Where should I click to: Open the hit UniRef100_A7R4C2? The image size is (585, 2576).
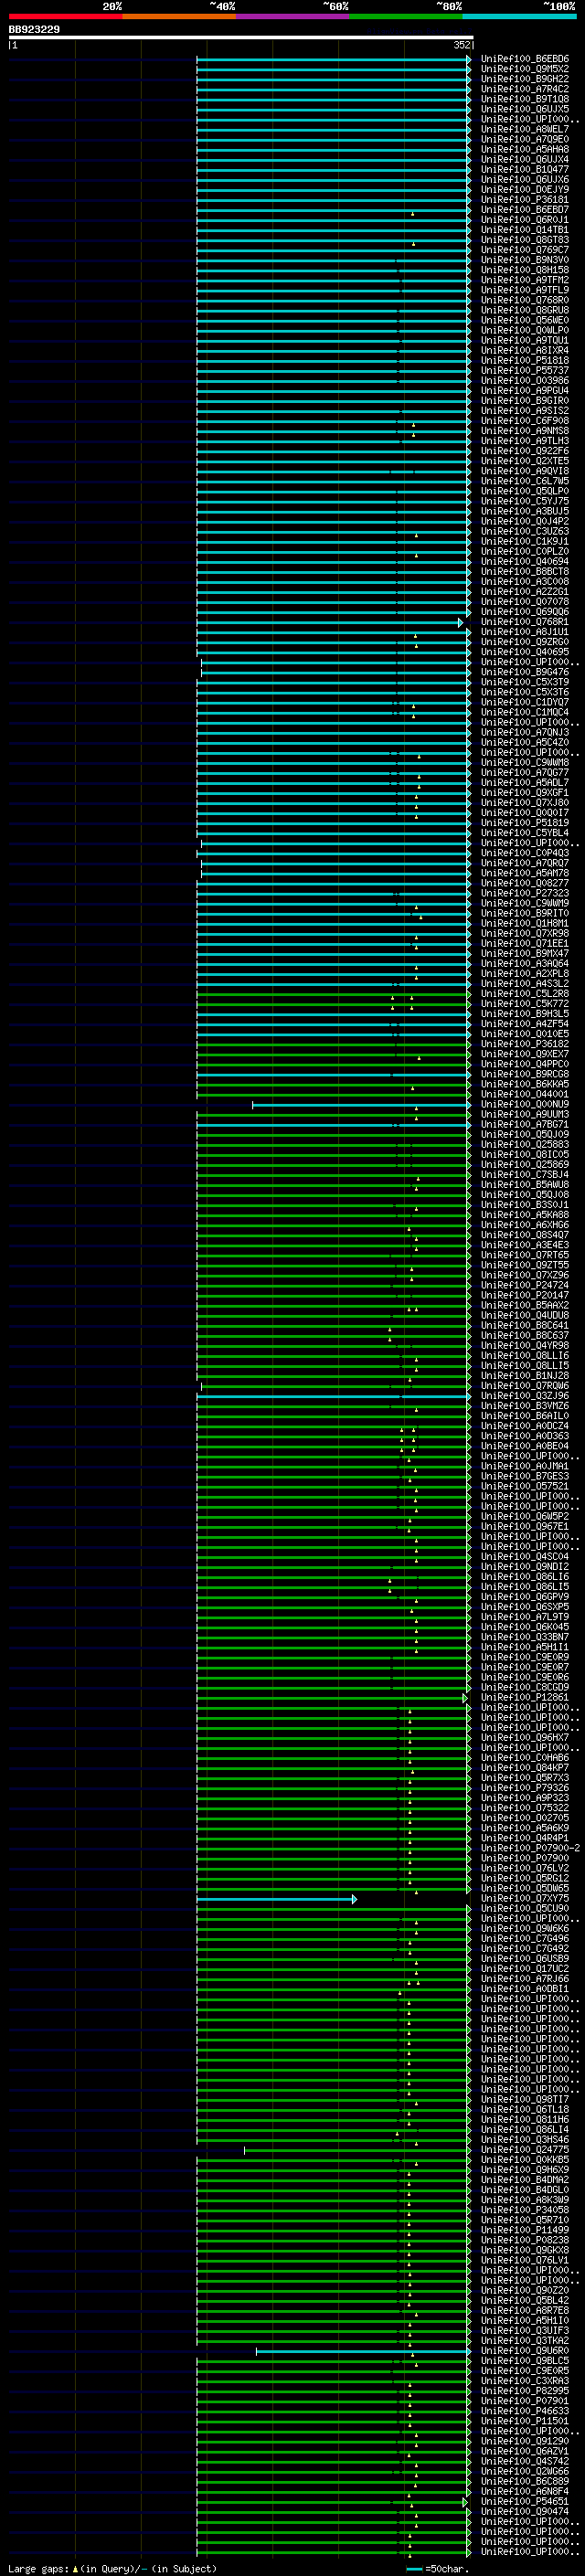525,89
